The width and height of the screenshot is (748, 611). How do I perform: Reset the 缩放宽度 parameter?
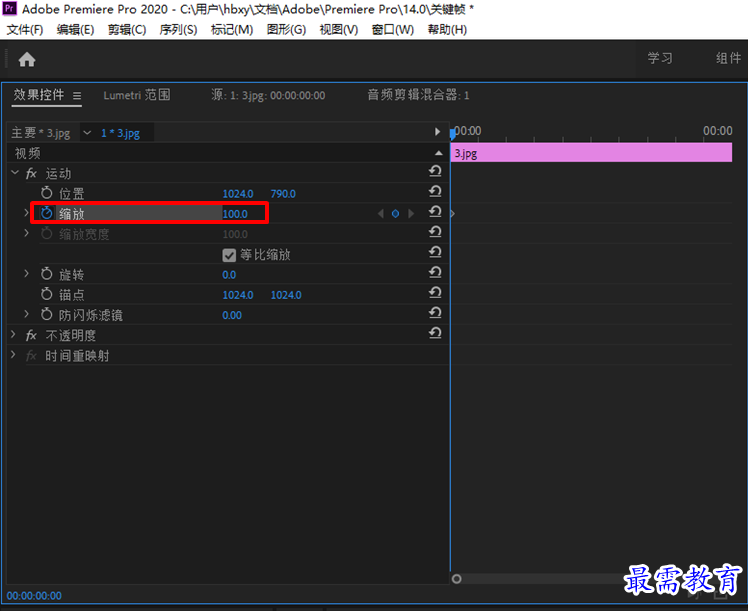(x=435, y=232)
